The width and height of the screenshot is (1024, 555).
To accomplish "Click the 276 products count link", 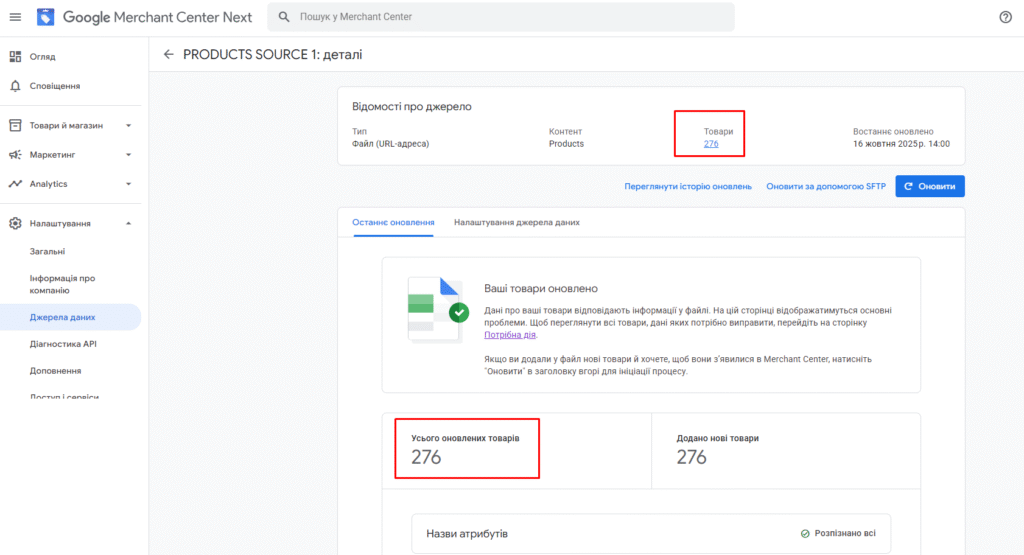I will coord(711,144).
